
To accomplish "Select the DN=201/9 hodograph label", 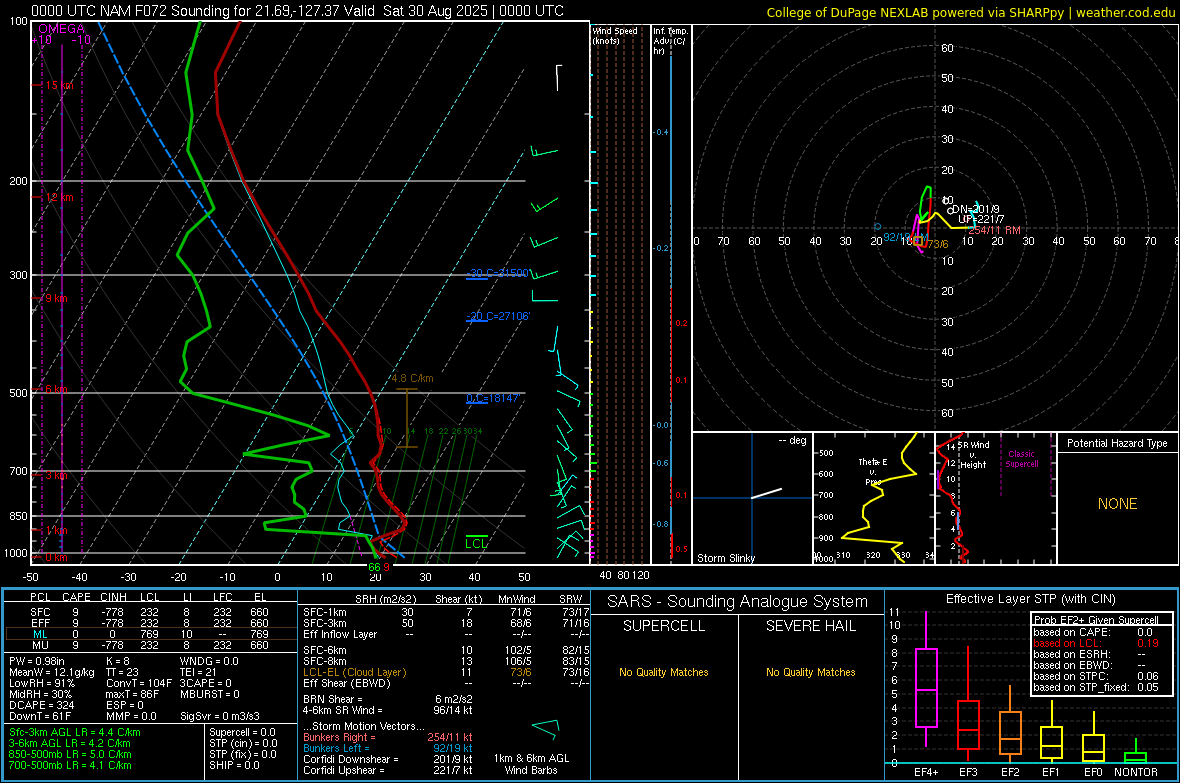I will (976, 209).
